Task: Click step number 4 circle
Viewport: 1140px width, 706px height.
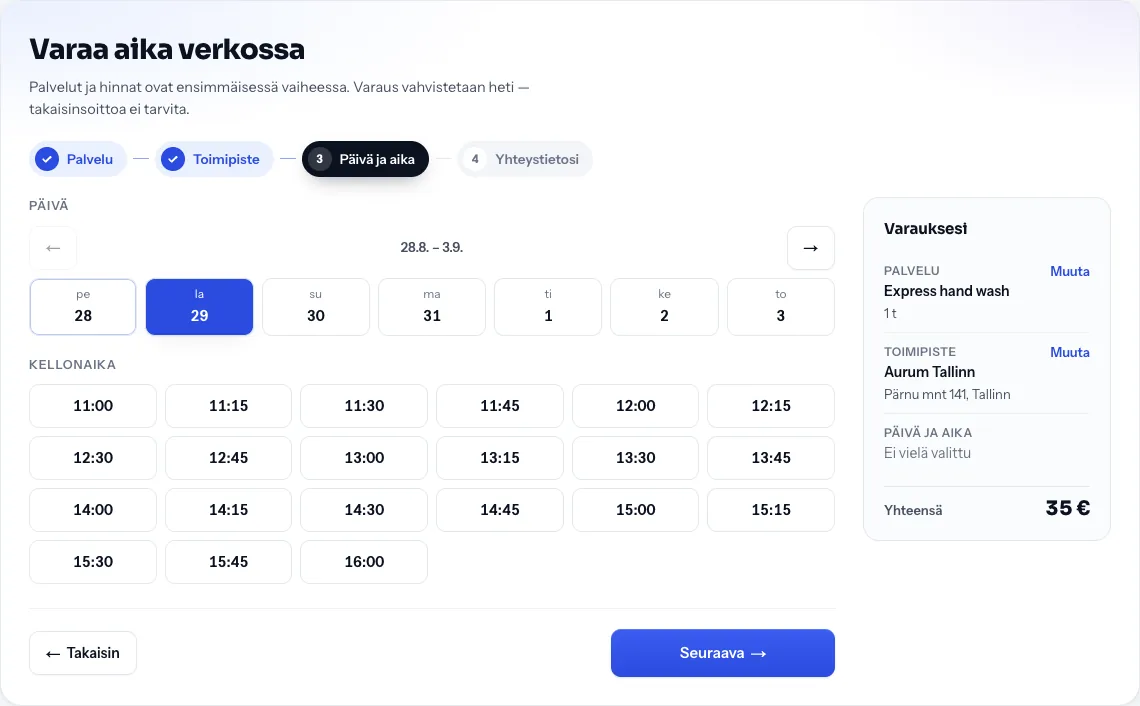Action: tap(475, 159)
